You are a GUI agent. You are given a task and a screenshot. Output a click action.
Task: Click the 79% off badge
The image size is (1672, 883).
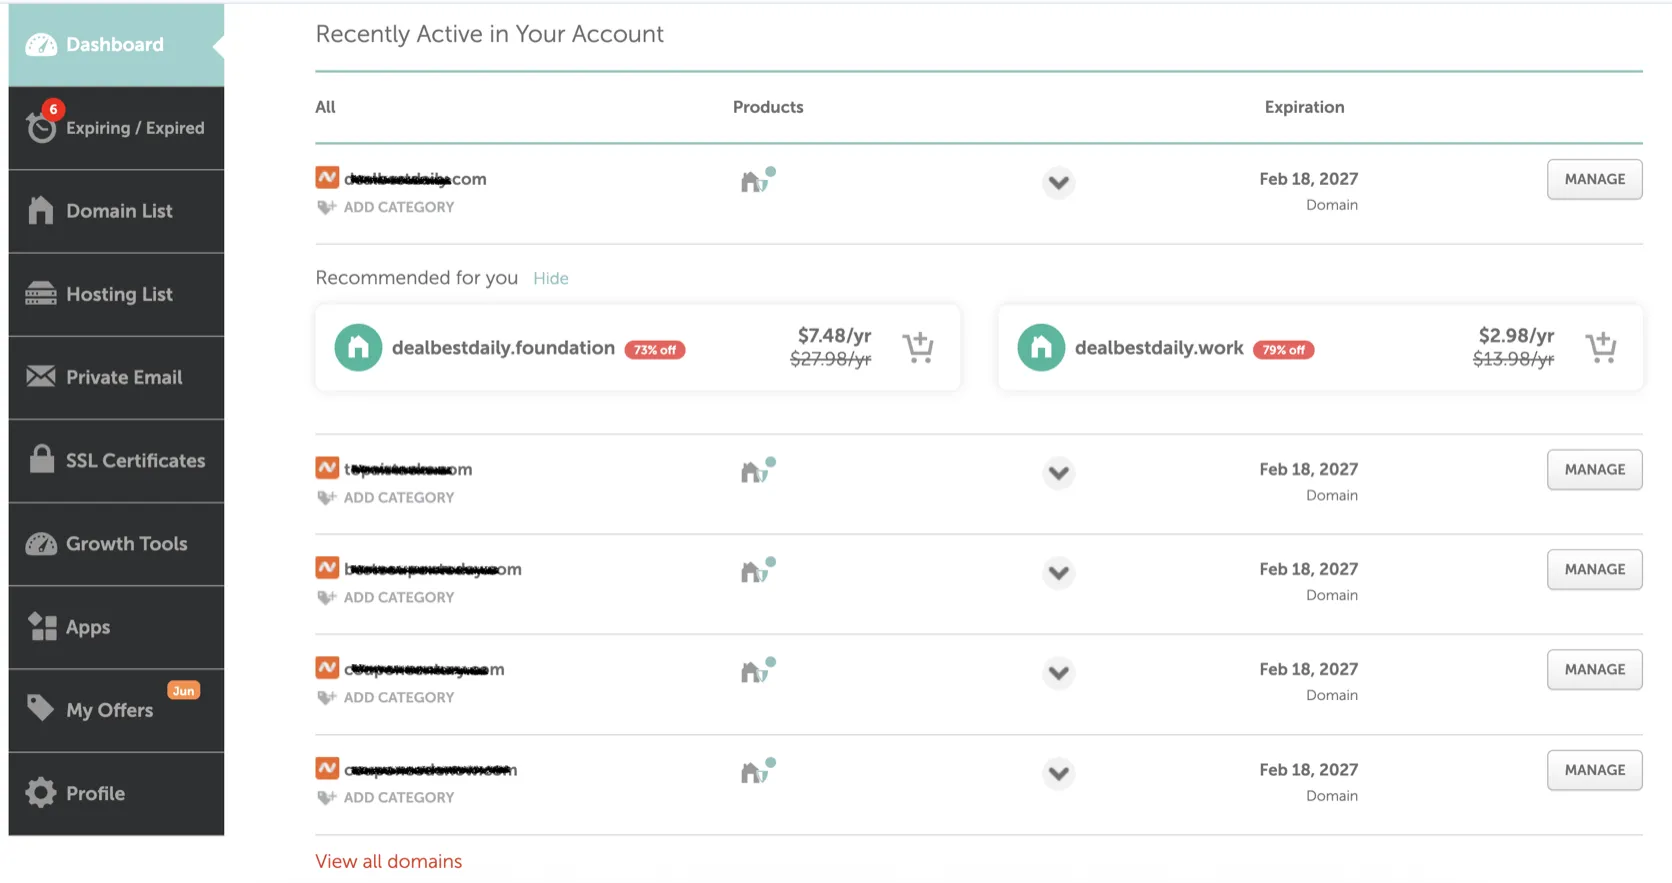(x=1283, y=350)
